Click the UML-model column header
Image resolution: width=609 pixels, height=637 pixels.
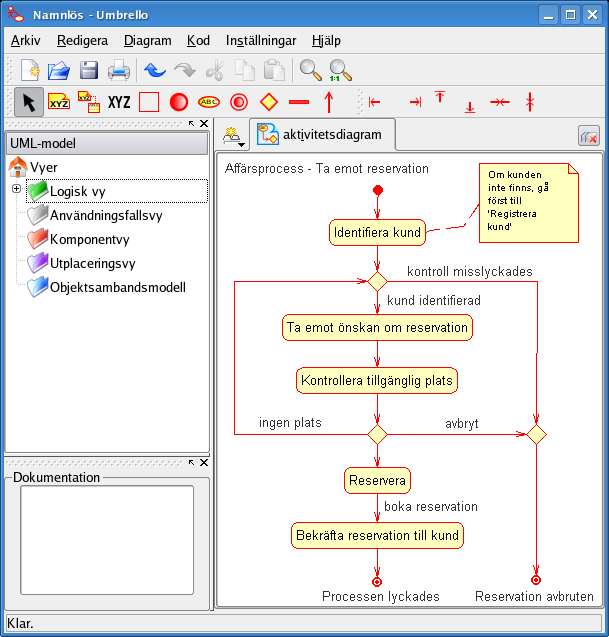(107, 143)
